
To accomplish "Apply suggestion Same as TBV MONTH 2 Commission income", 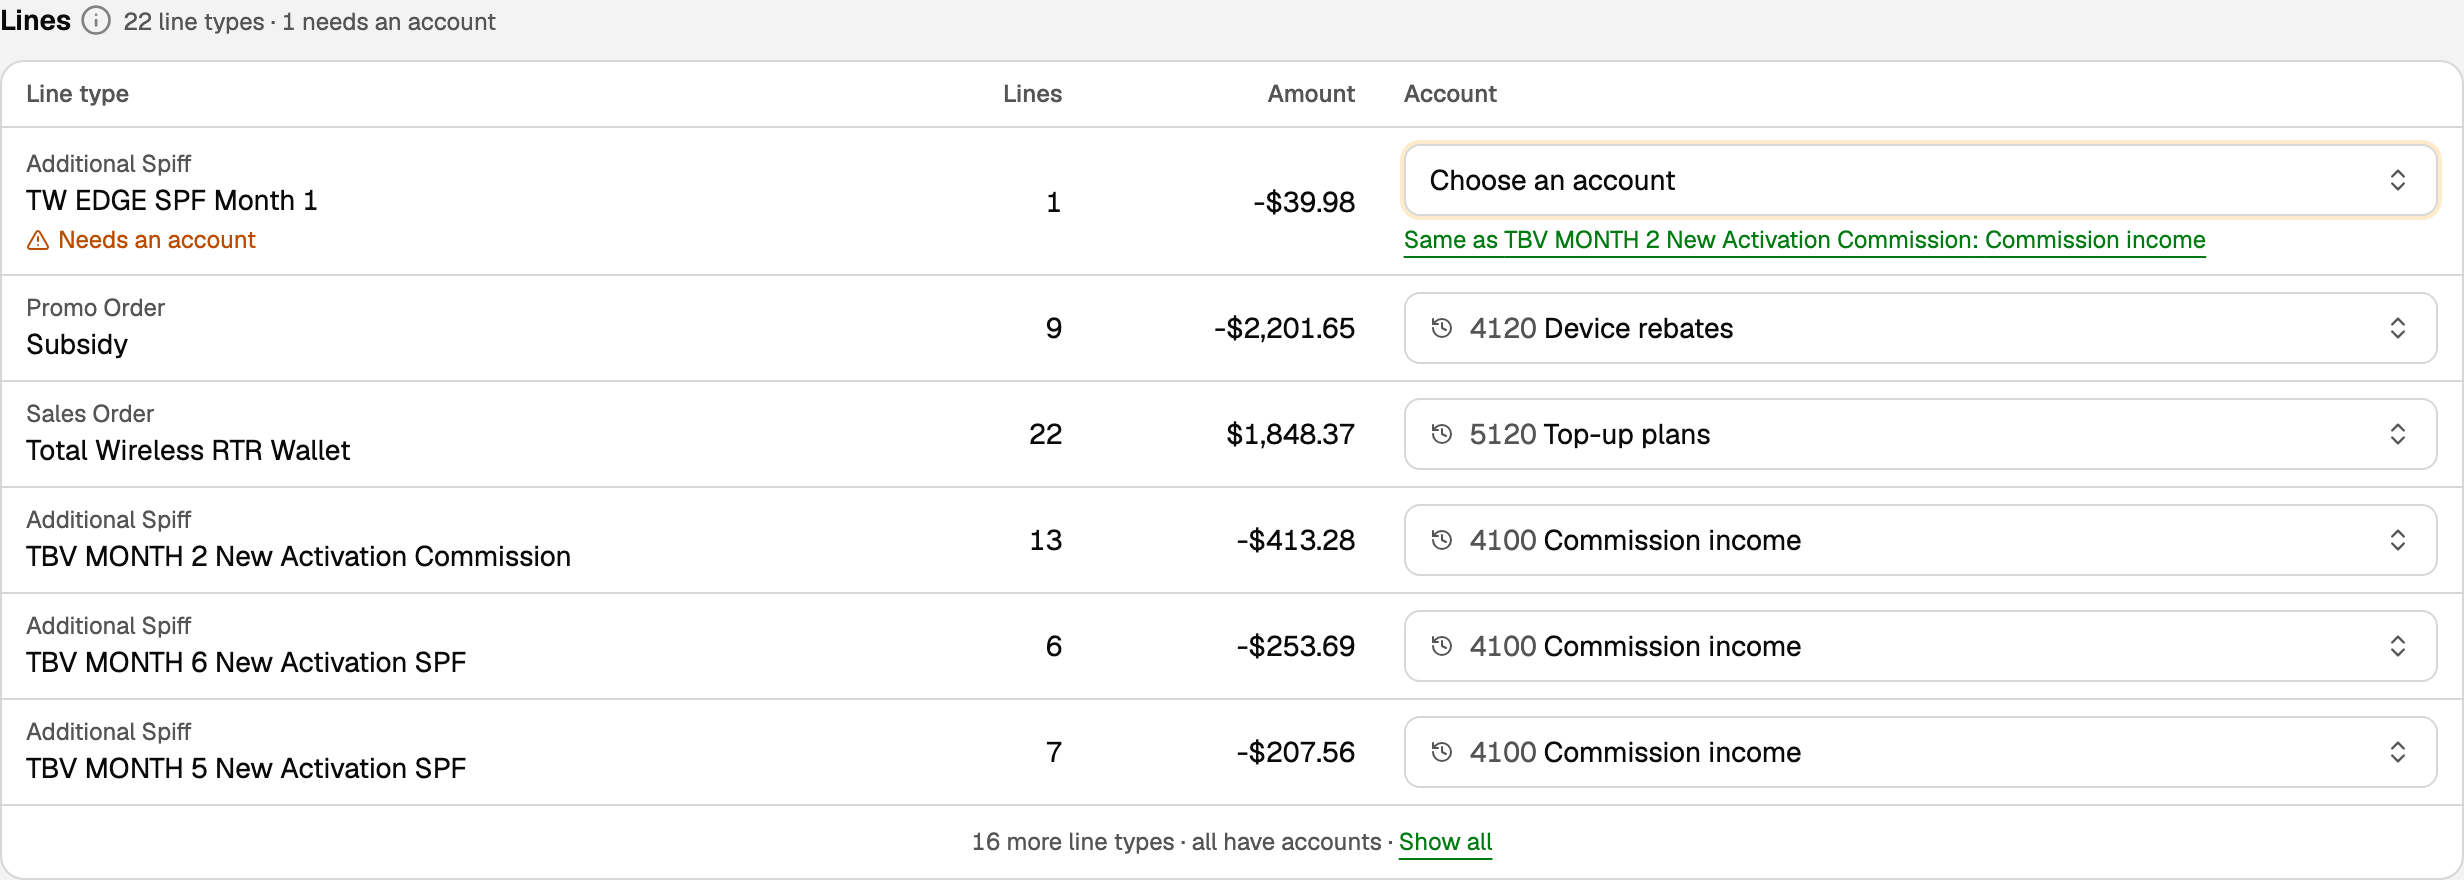I will [x=1804, y=240].
